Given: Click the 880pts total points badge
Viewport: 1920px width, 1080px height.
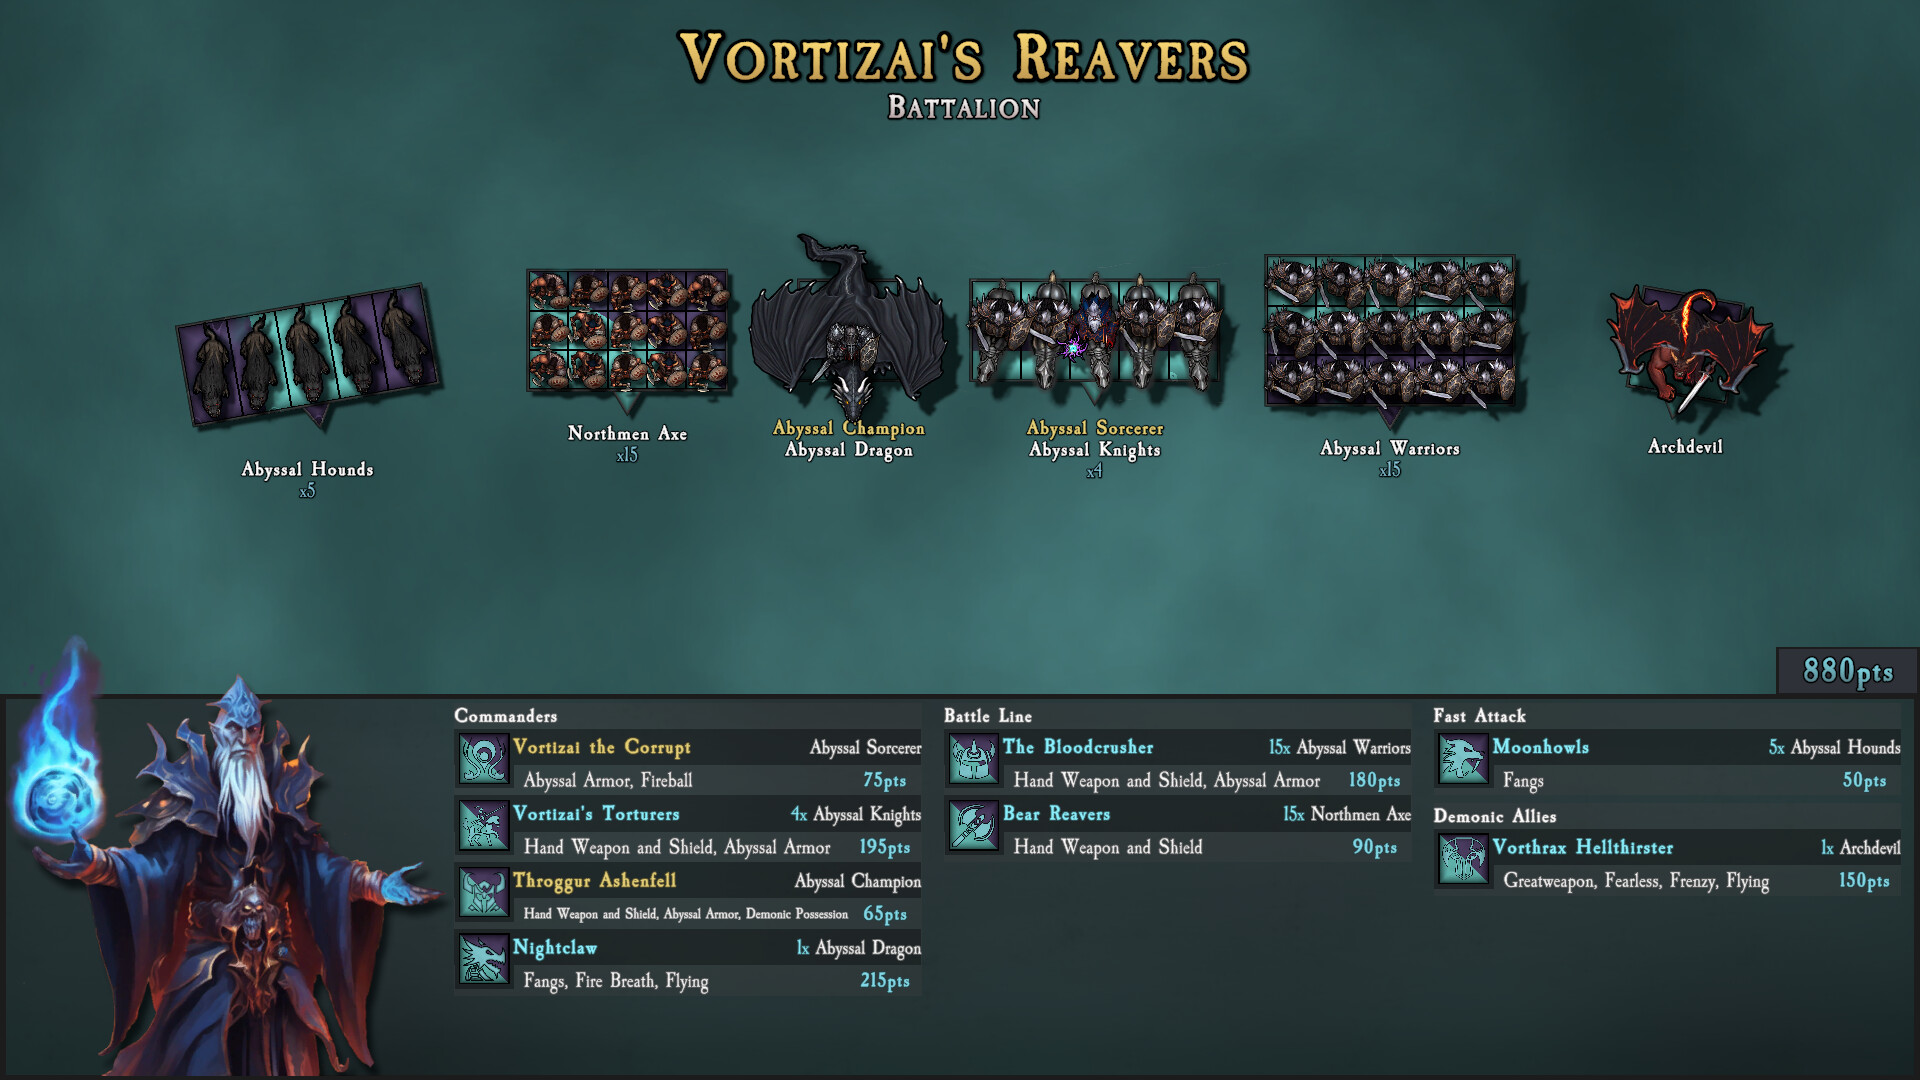Looking at the screenshot, I should click(x=1847, y=671).
